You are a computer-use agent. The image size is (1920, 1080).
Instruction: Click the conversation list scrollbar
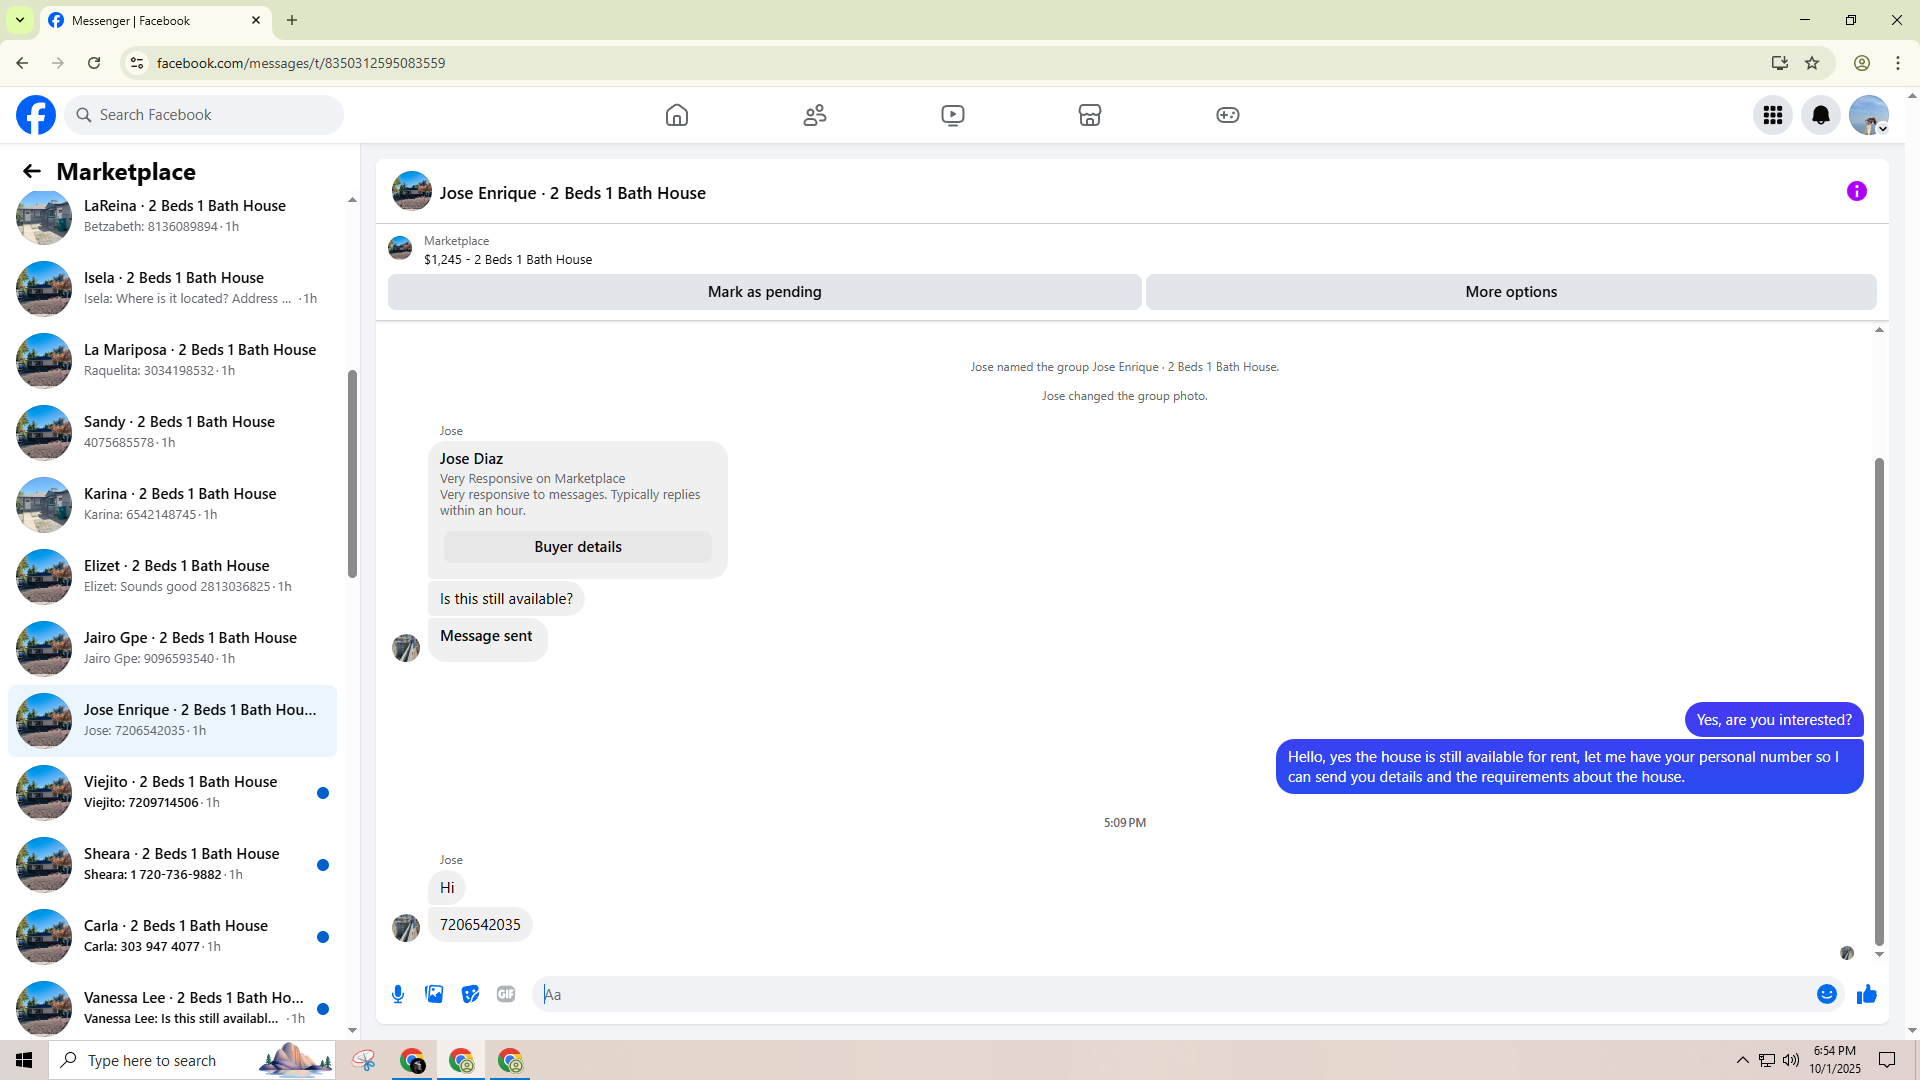[352, 474]
